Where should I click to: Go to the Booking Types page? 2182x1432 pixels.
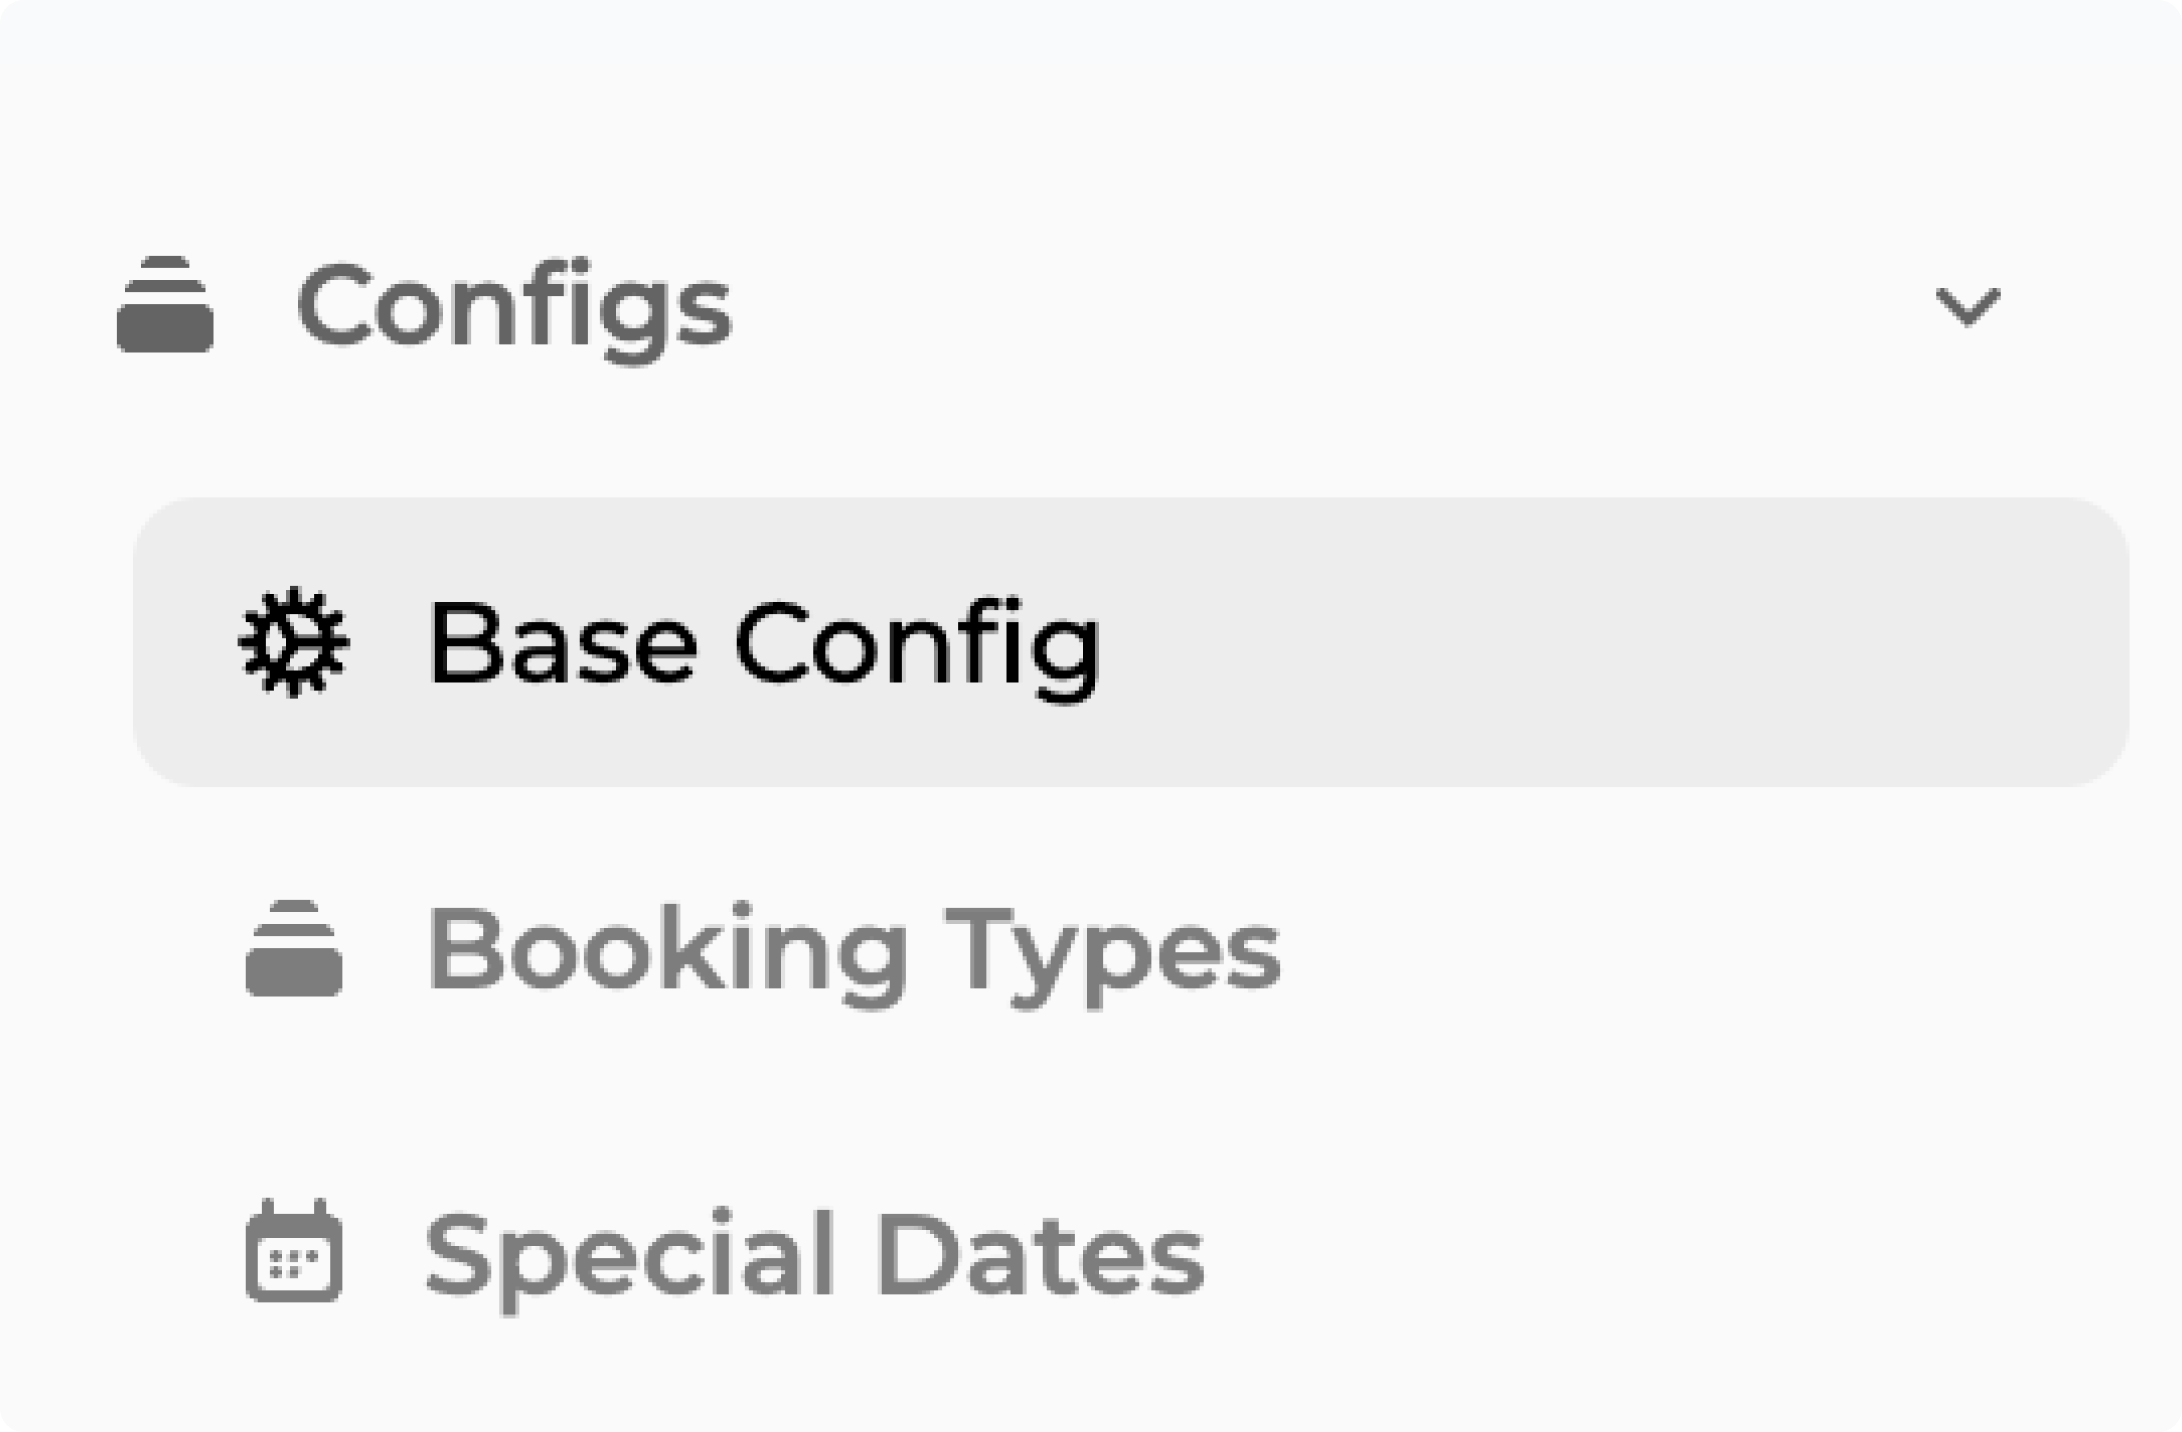pyautogui.click(x=852, y=948)
